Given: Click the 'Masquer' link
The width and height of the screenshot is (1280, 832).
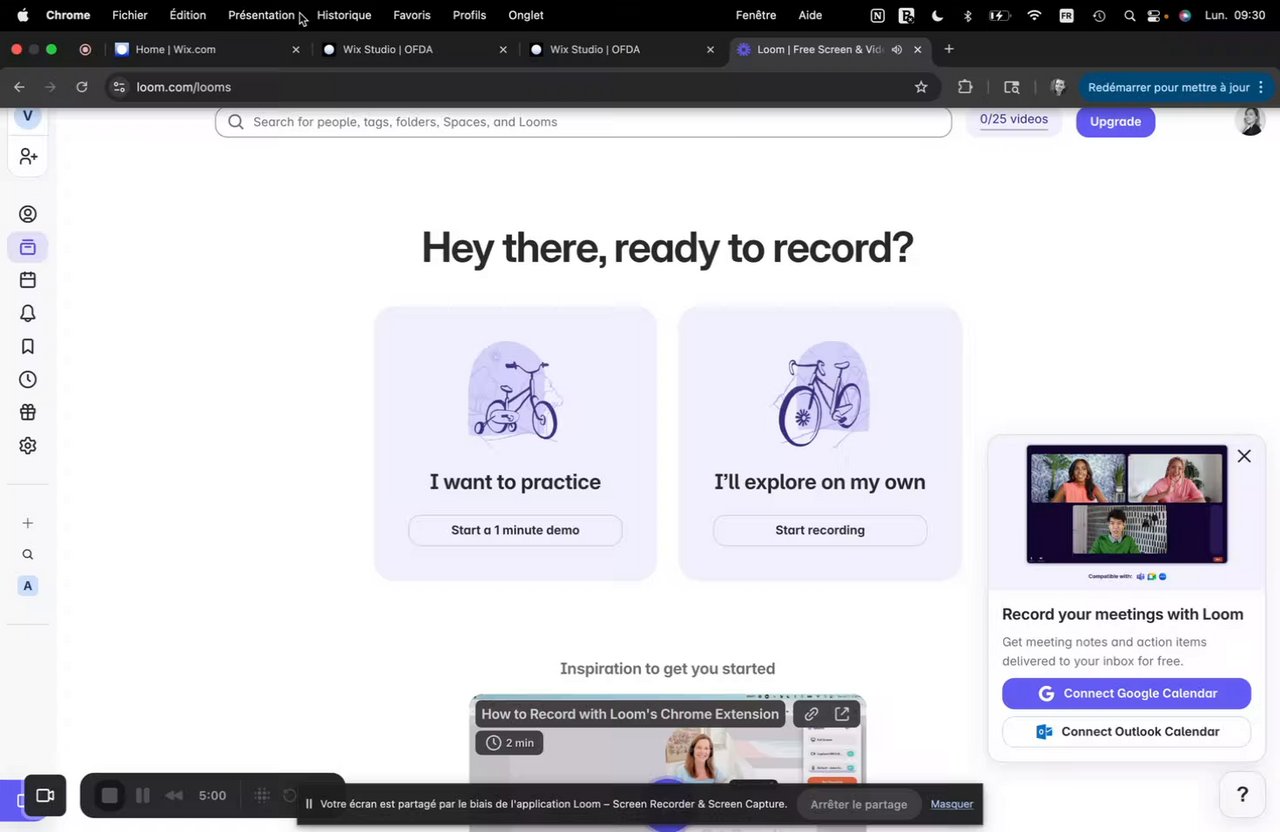Looking at the screenshot, I should tap(952, 804).
